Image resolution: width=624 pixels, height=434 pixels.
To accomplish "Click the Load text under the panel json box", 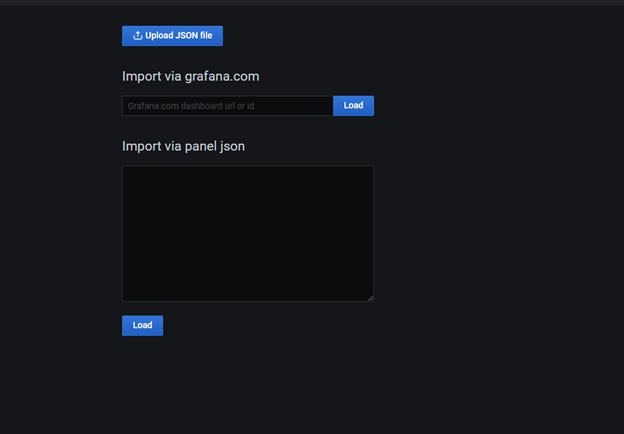I will (142, 325).
